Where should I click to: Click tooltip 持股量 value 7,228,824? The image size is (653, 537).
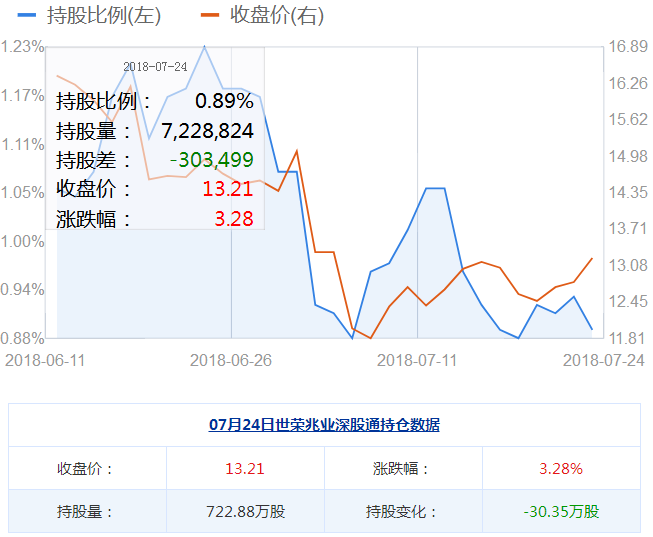tap(207, 131)
